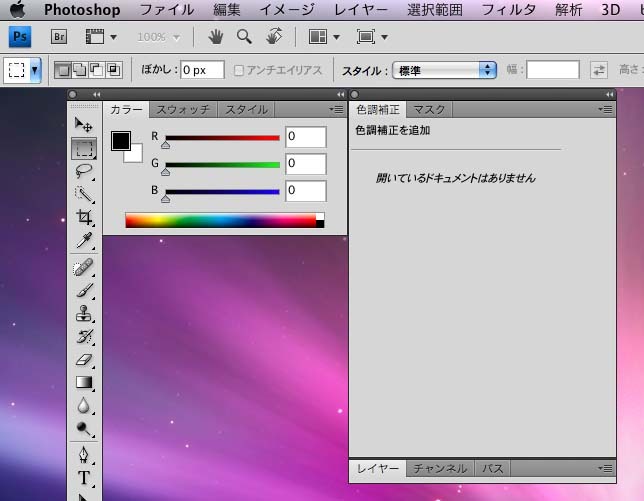This screenshot has width=644, height=501.
Task: Collapse the toolbox with double arrows
Action: pos(97,94)
